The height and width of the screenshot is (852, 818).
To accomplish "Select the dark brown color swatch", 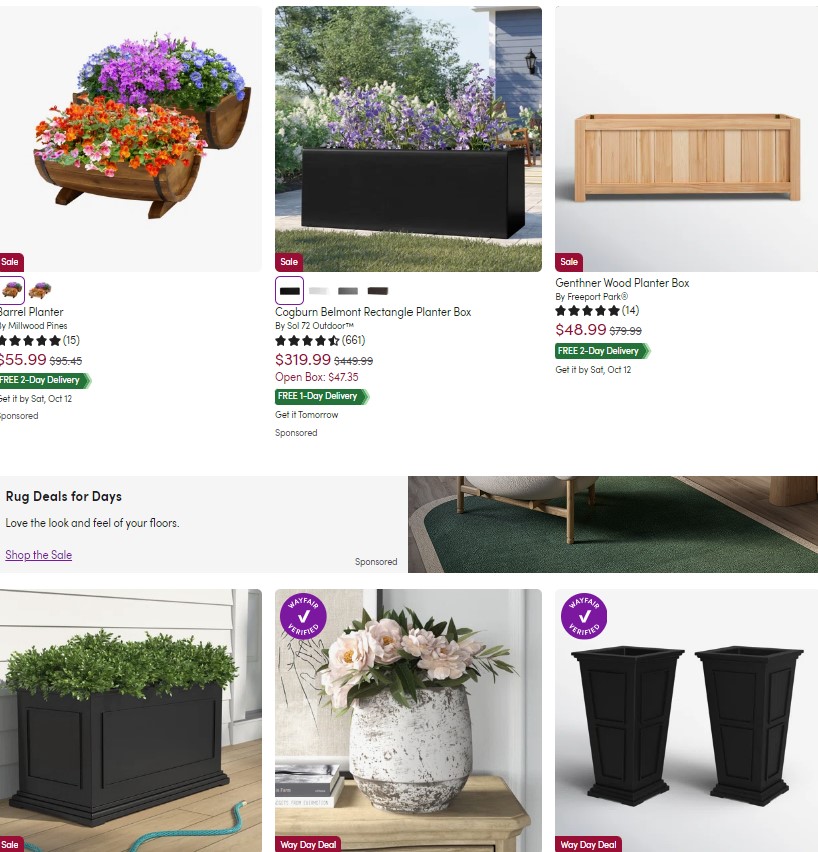I will (x=378, y=291).
